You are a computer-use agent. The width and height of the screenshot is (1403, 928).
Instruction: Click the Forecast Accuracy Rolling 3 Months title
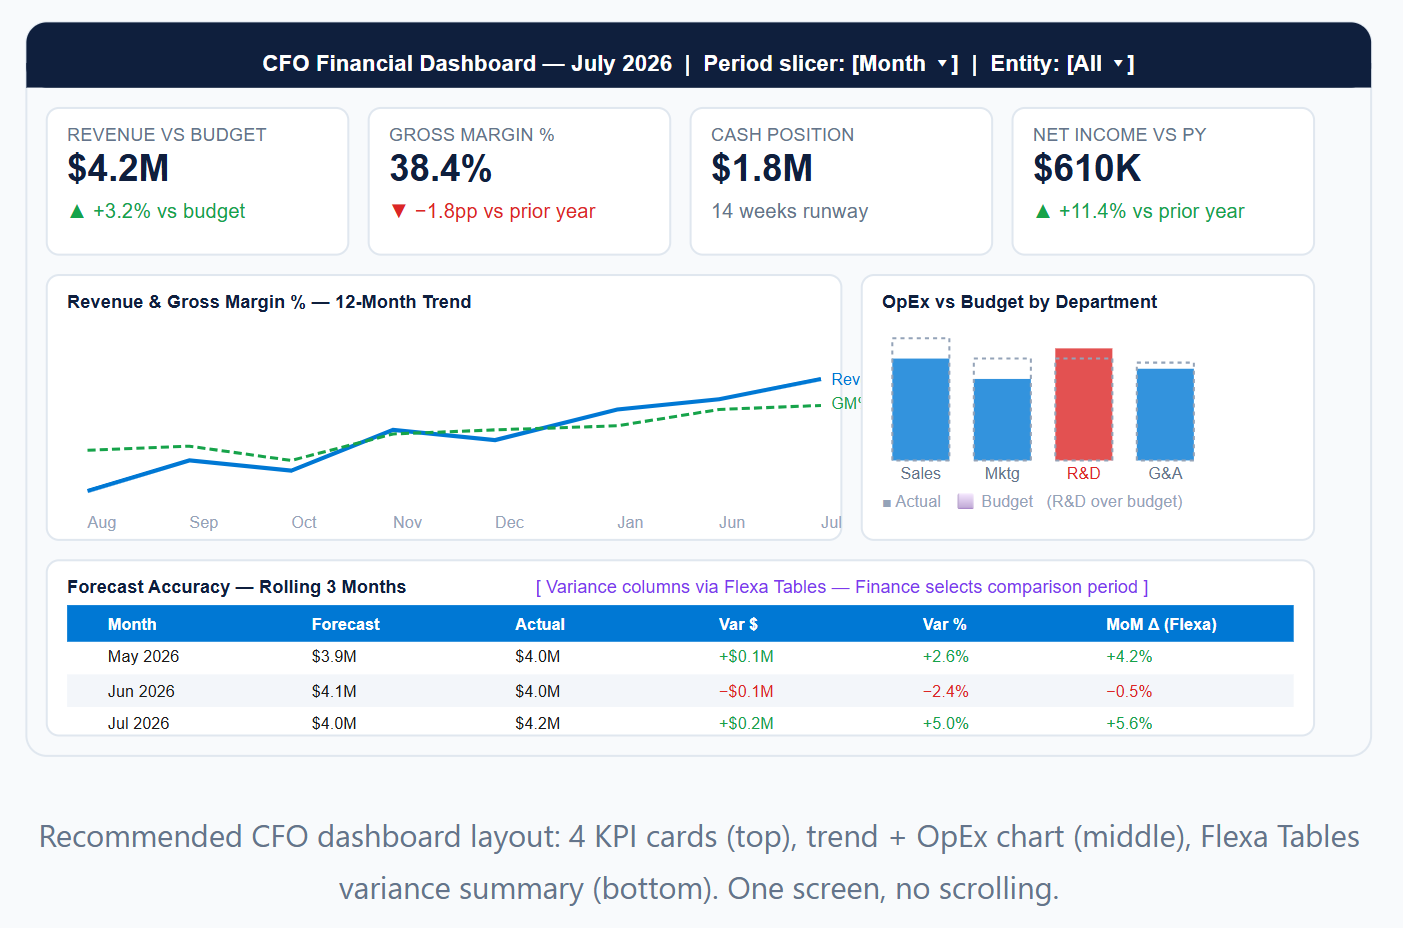tap(236, 587)
